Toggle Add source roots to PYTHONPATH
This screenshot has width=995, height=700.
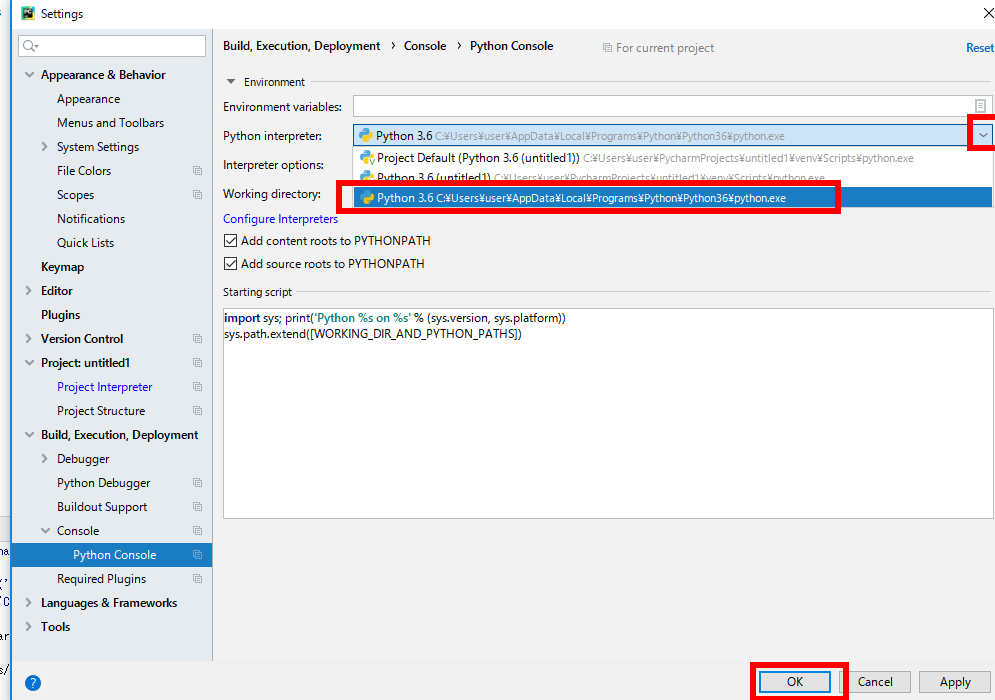pyautogui.click(x=230, y=264)
